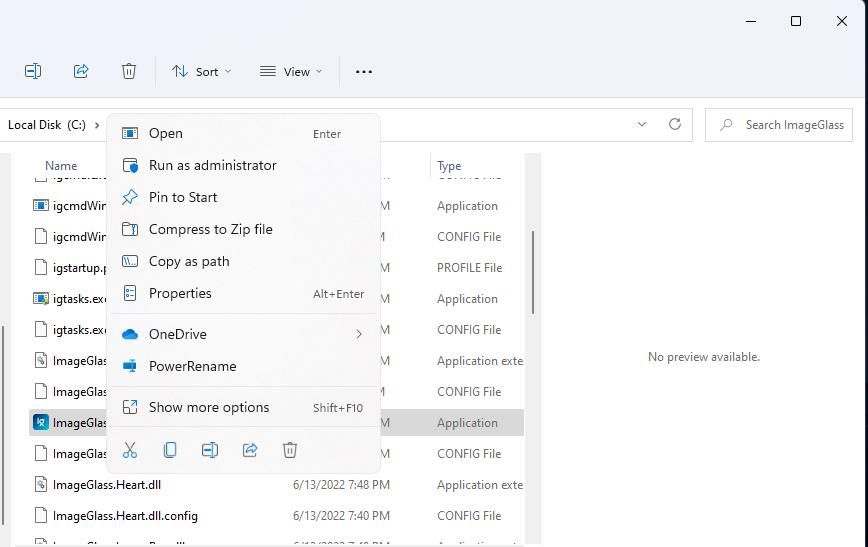This screenshot has width=868, height=547.
Task: Click the Cut scissors icon in context menu
Action: (x=130, y=450)
